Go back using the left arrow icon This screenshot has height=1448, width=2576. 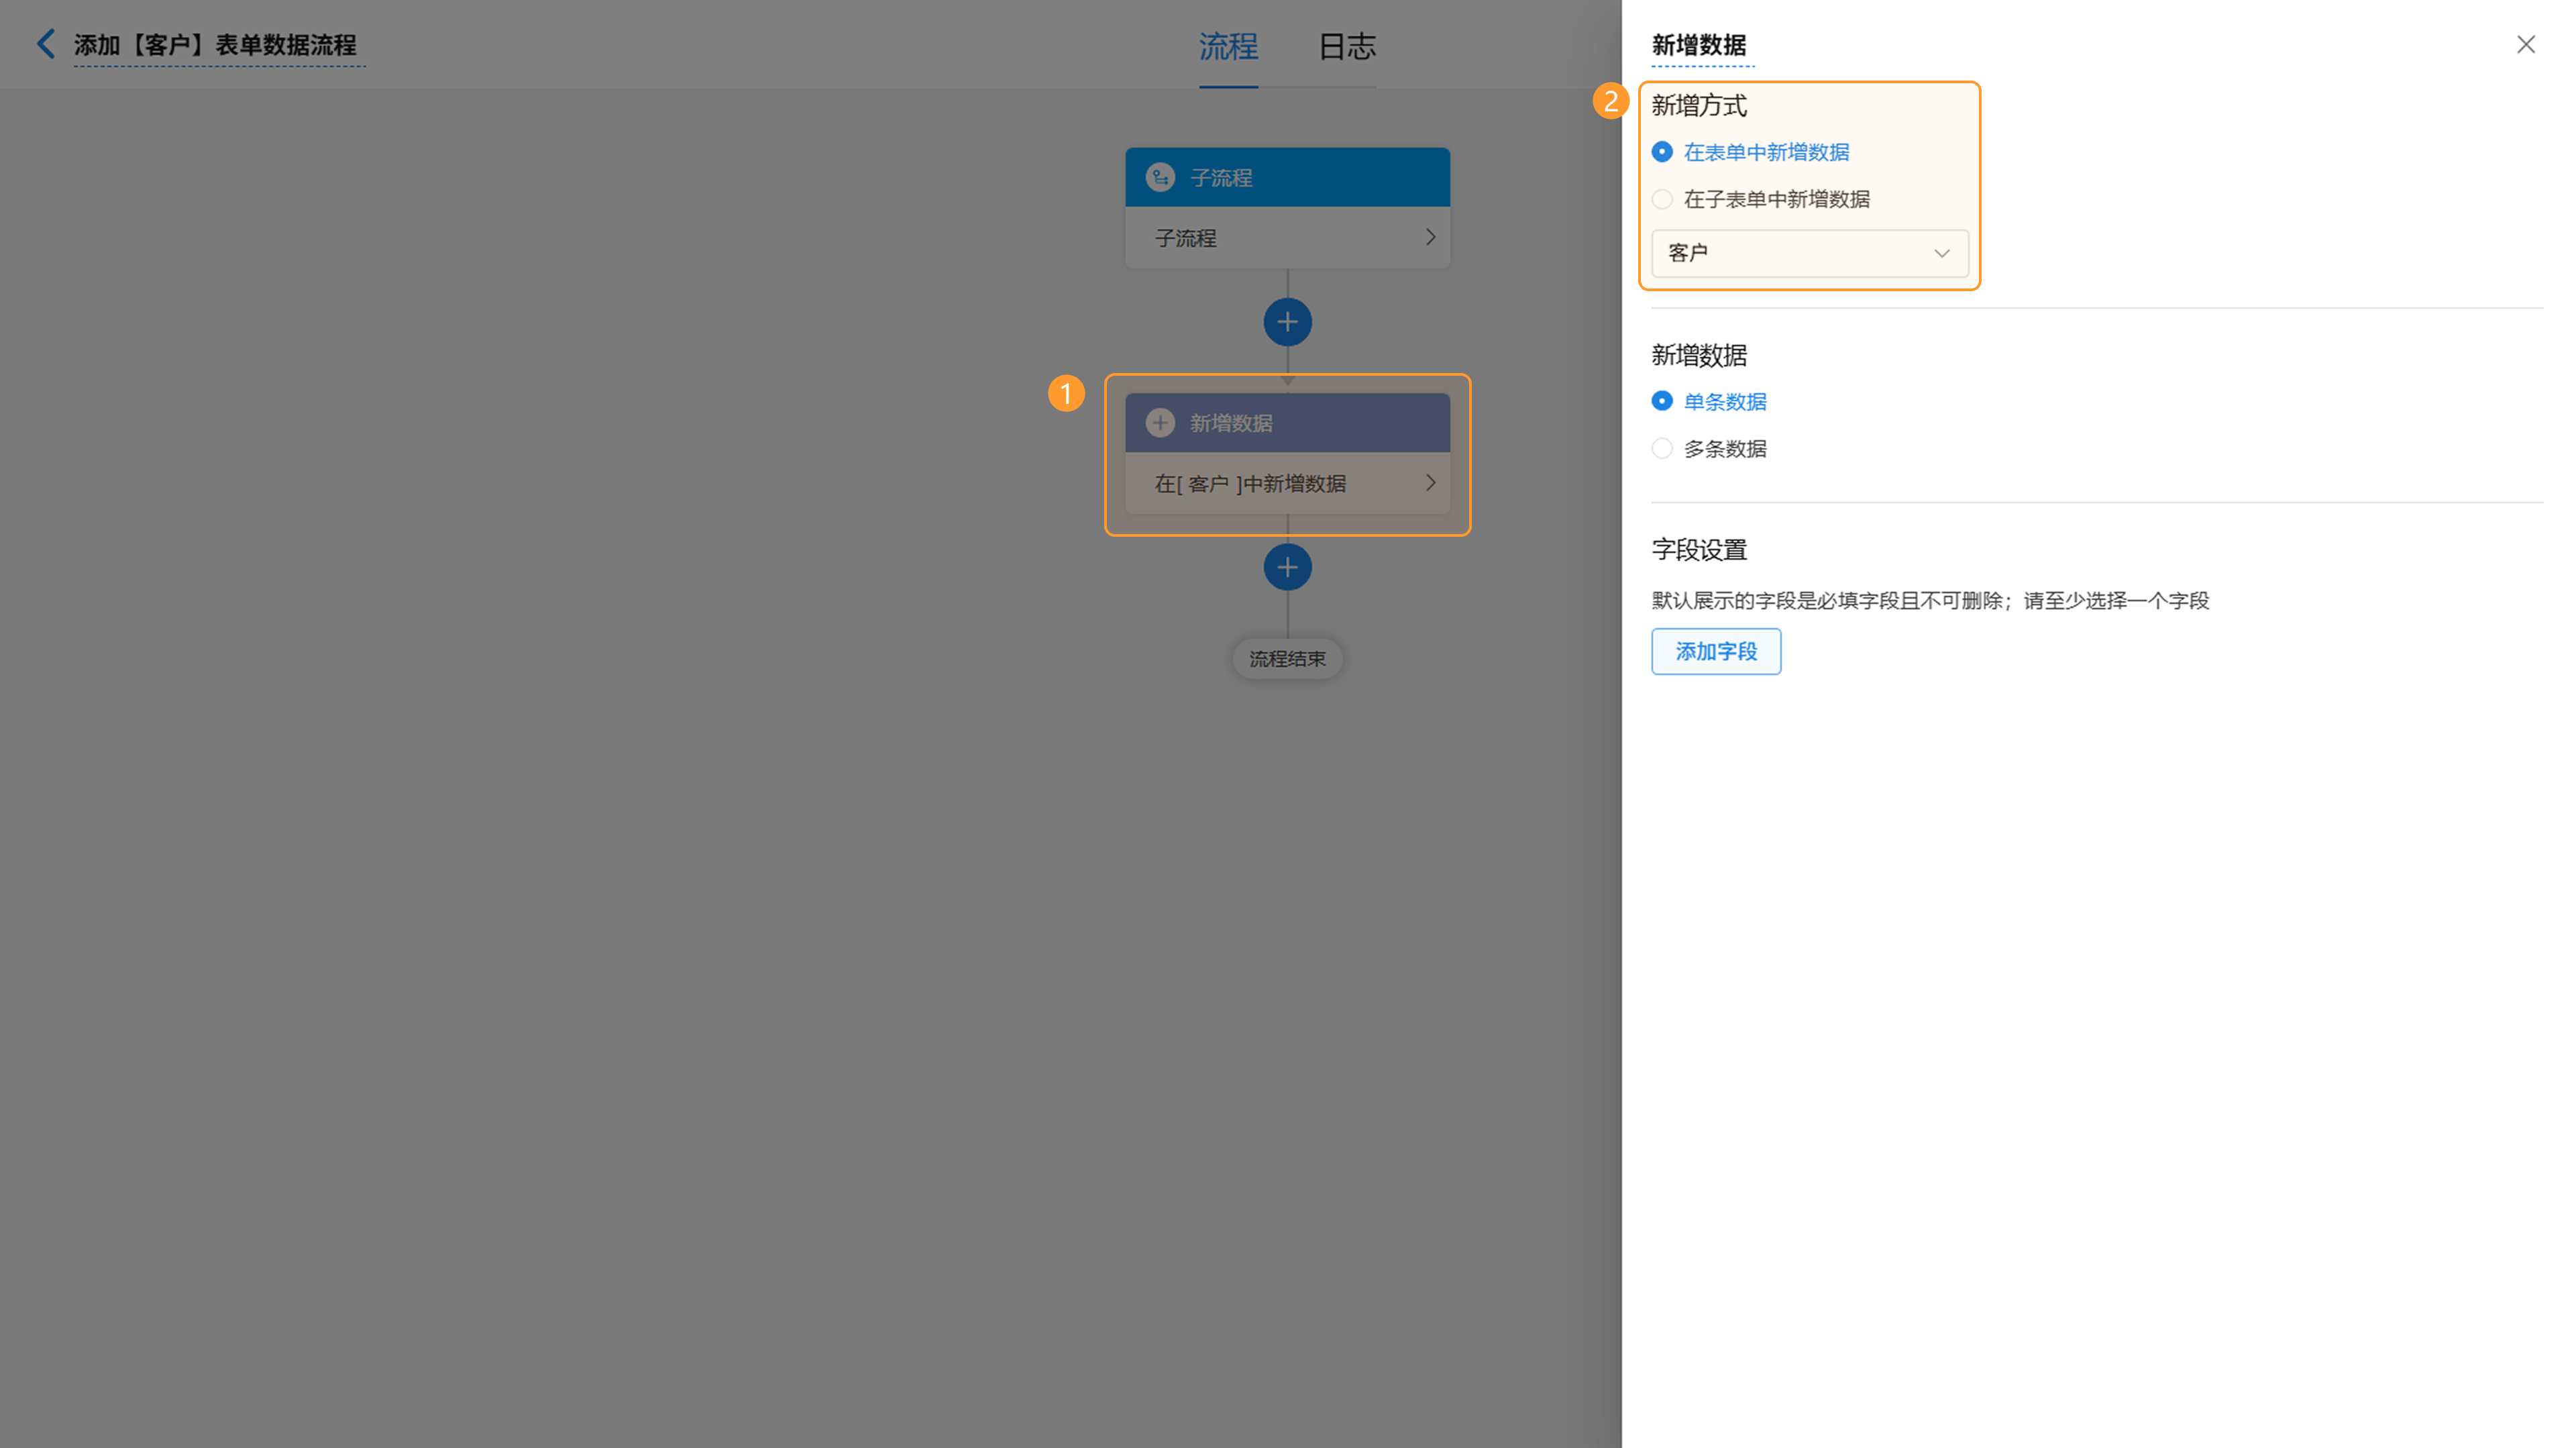(x=46, y=44)
